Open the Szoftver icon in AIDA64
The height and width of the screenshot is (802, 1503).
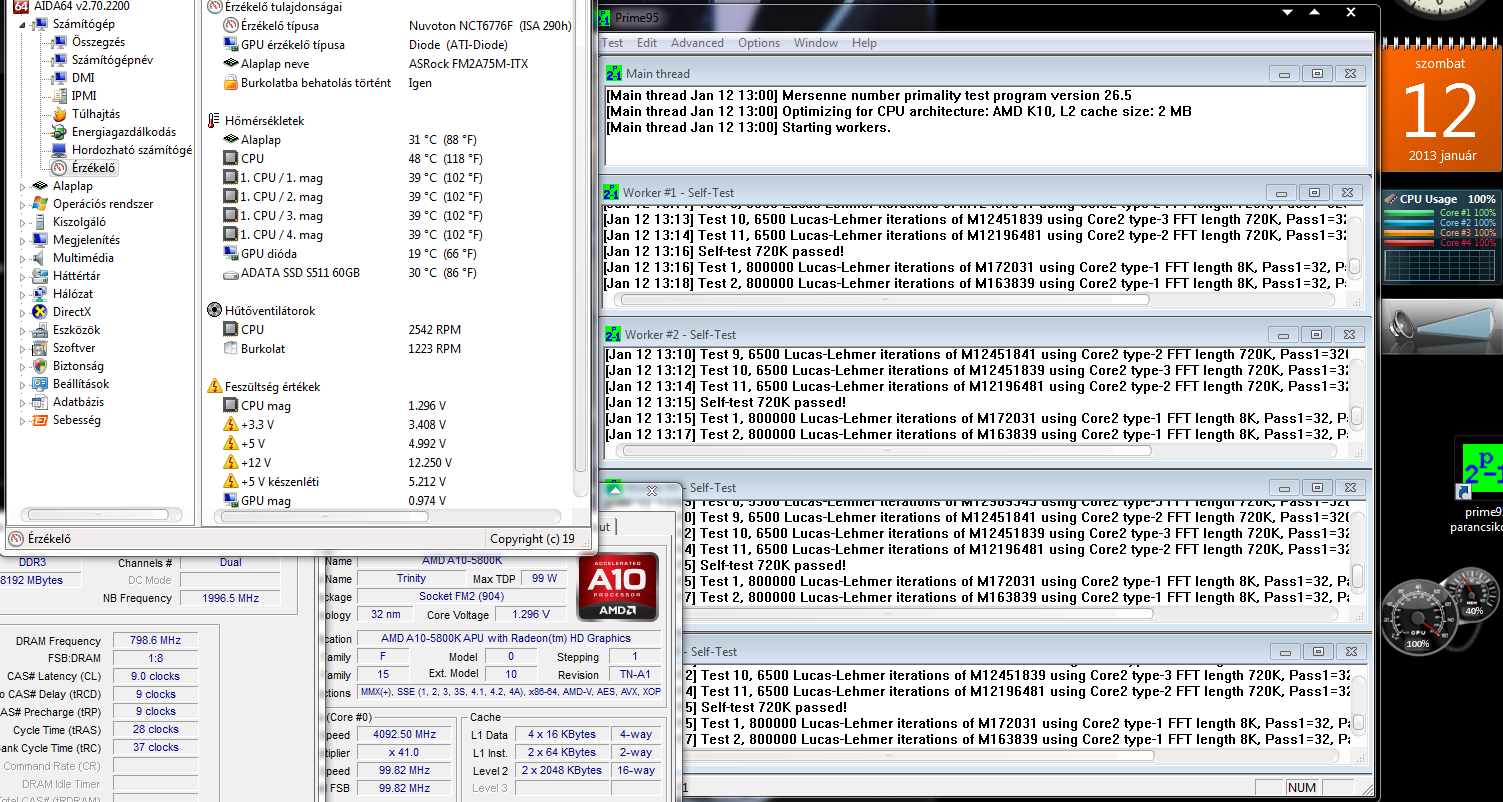point(40,348)
